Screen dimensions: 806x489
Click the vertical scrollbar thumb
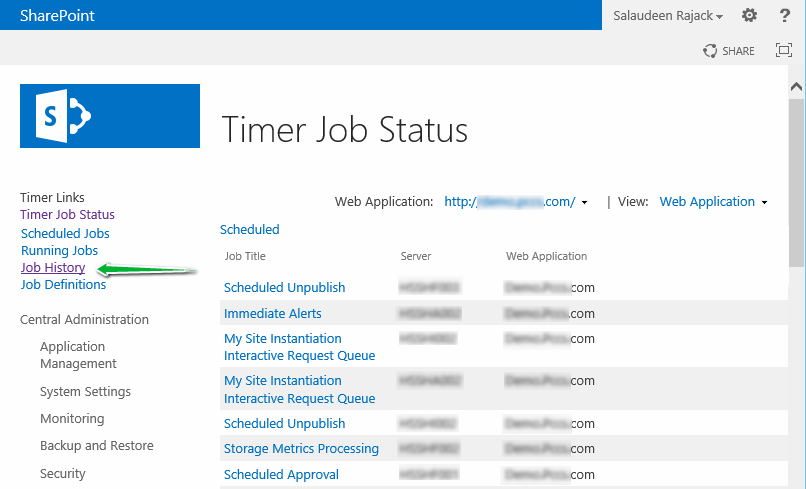tap(796, 183)
